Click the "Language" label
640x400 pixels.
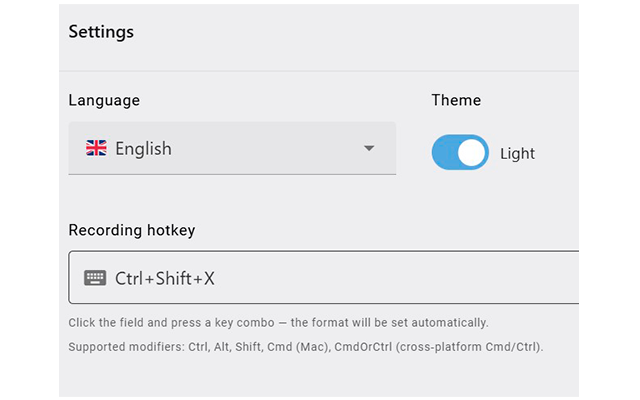[x=104, y=100]
